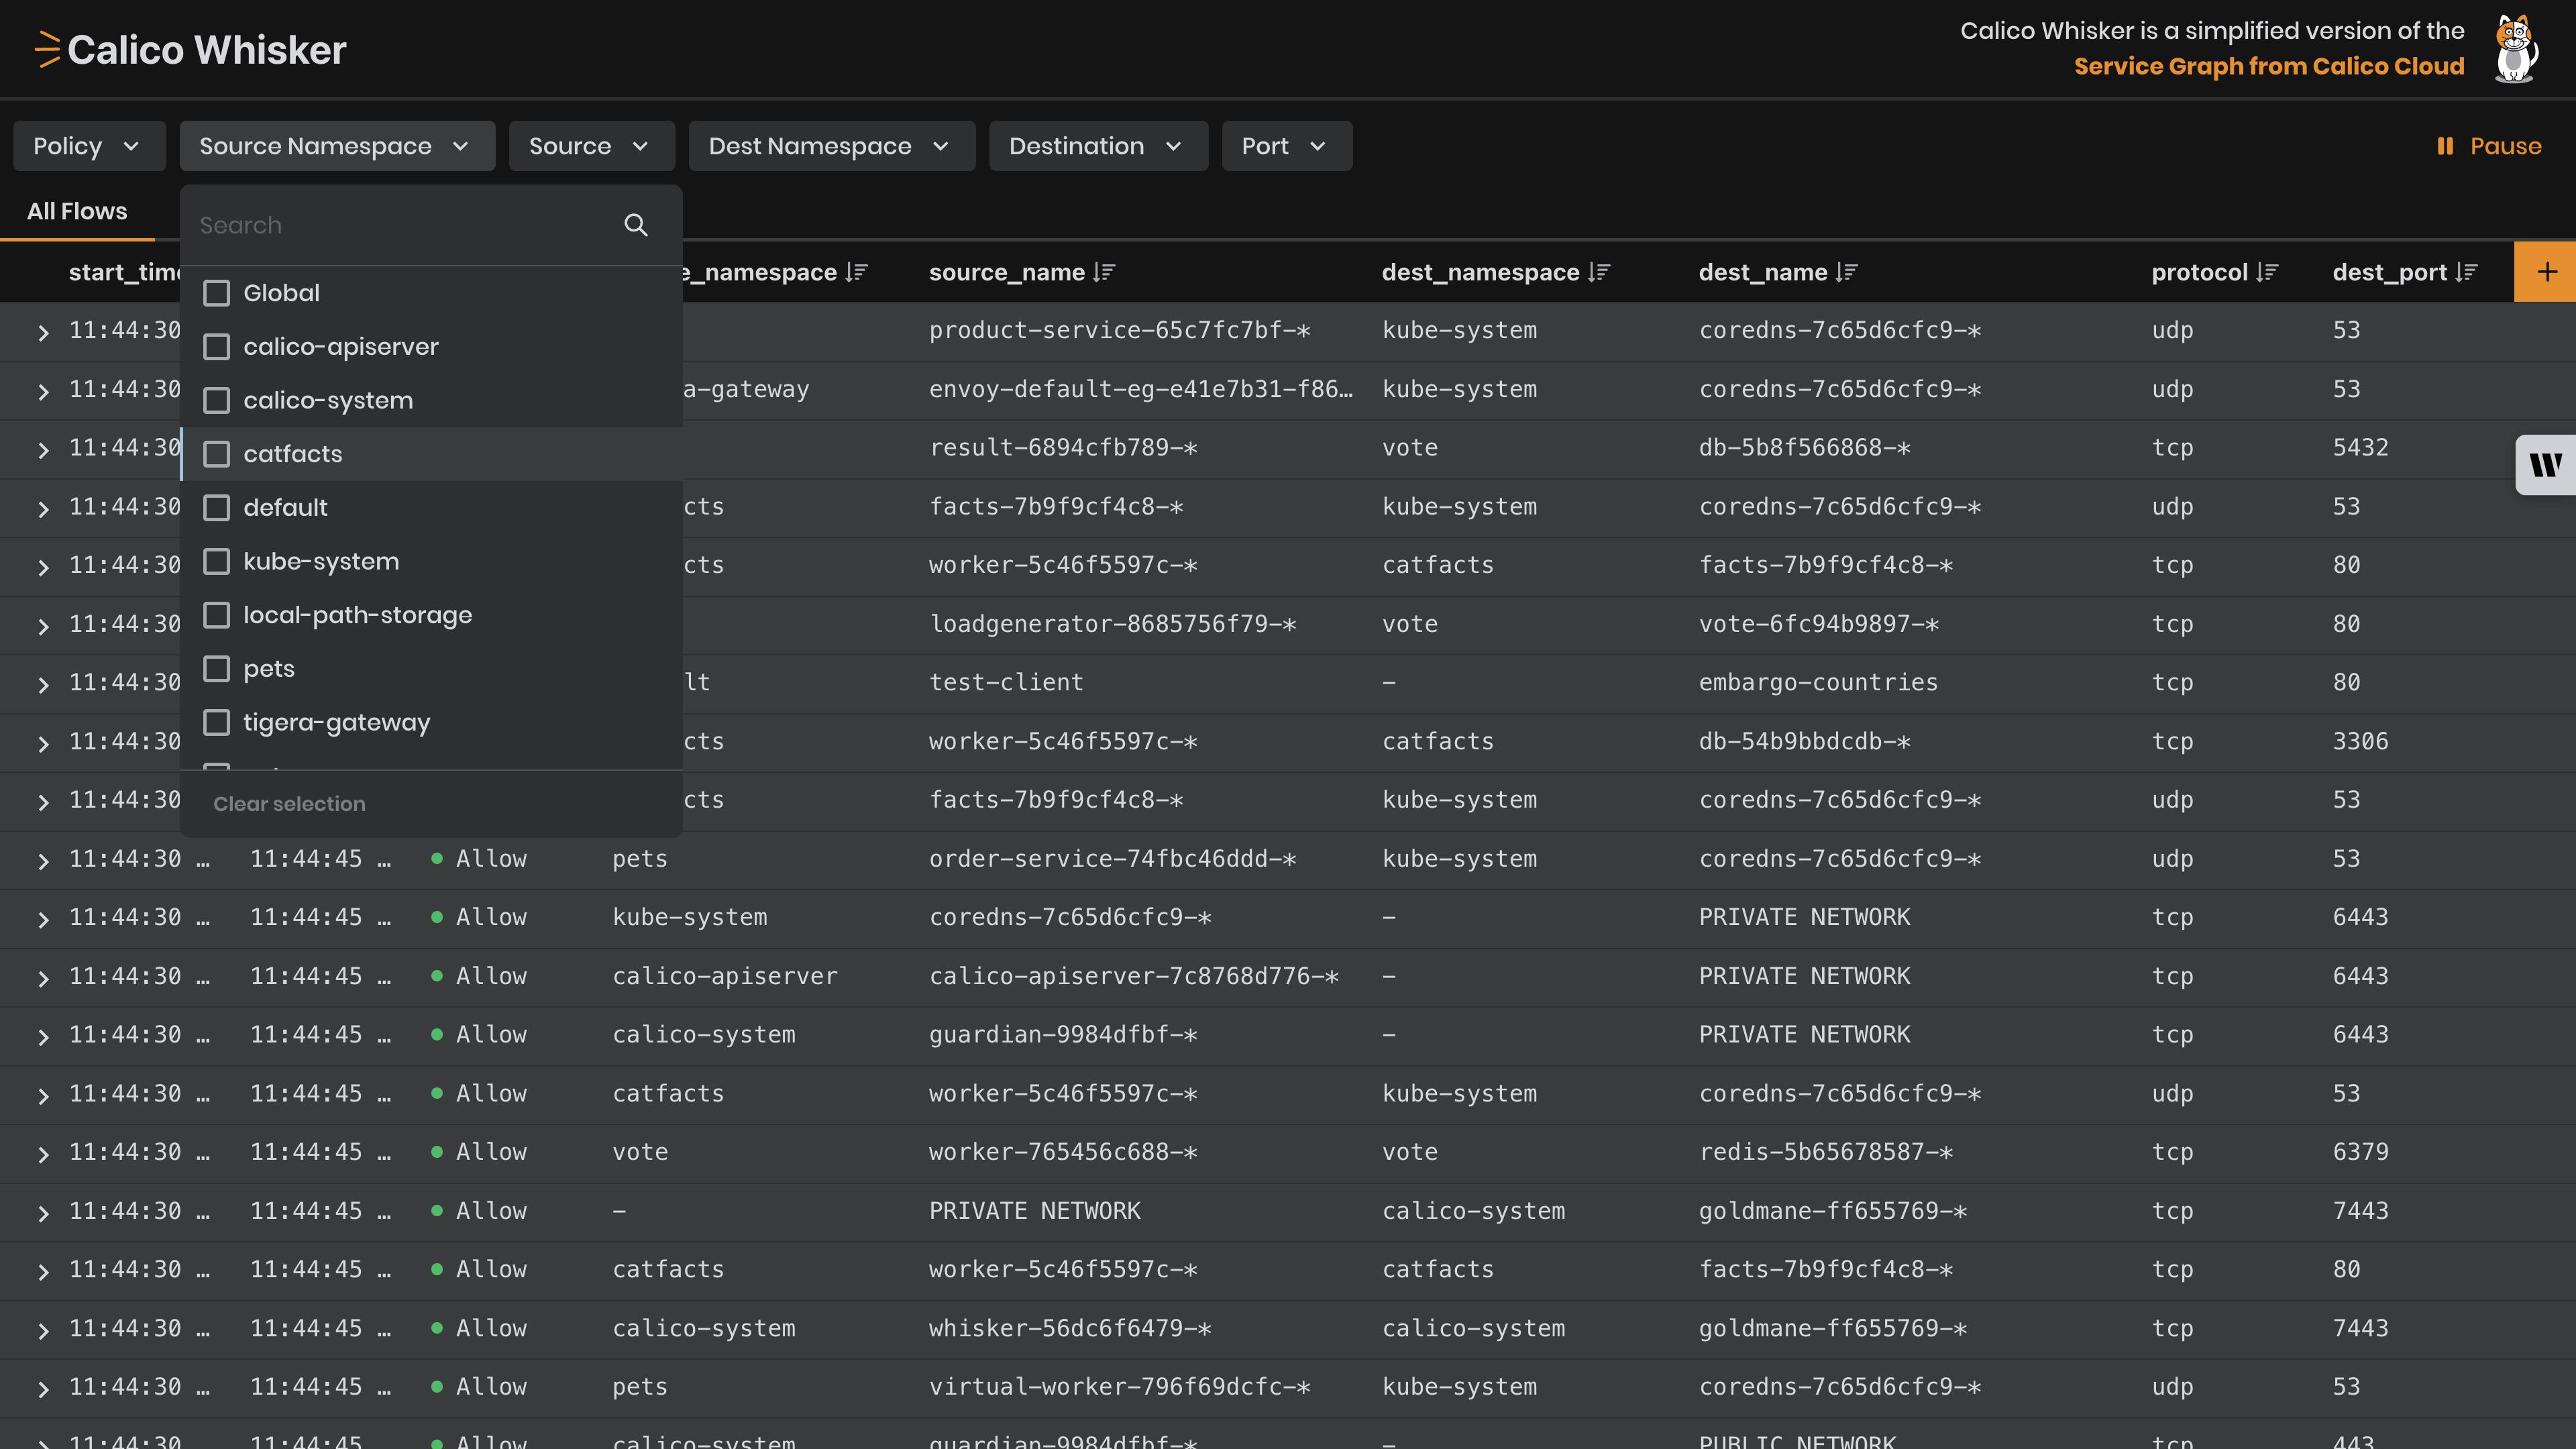Expand the loadgenerator flow row

click(43, 626)
